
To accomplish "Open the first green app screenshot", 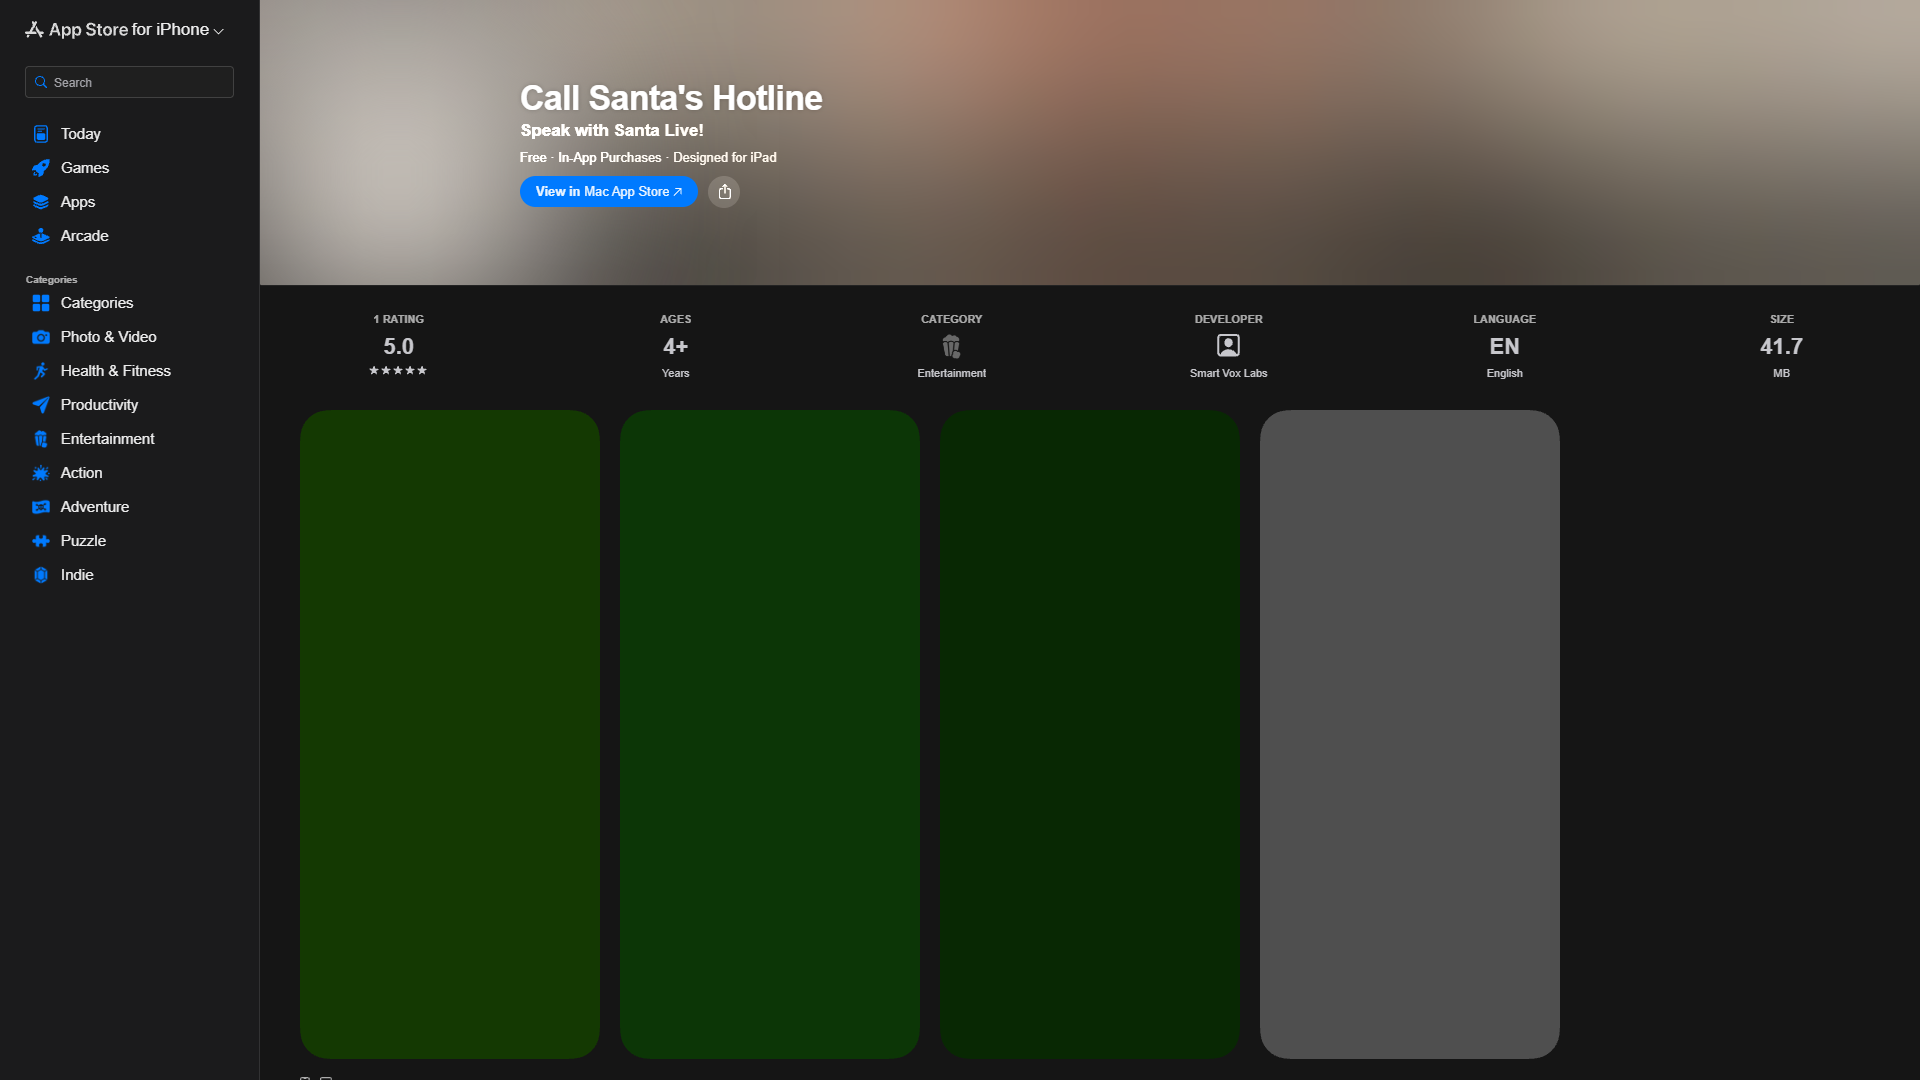I will coord(450,734).
